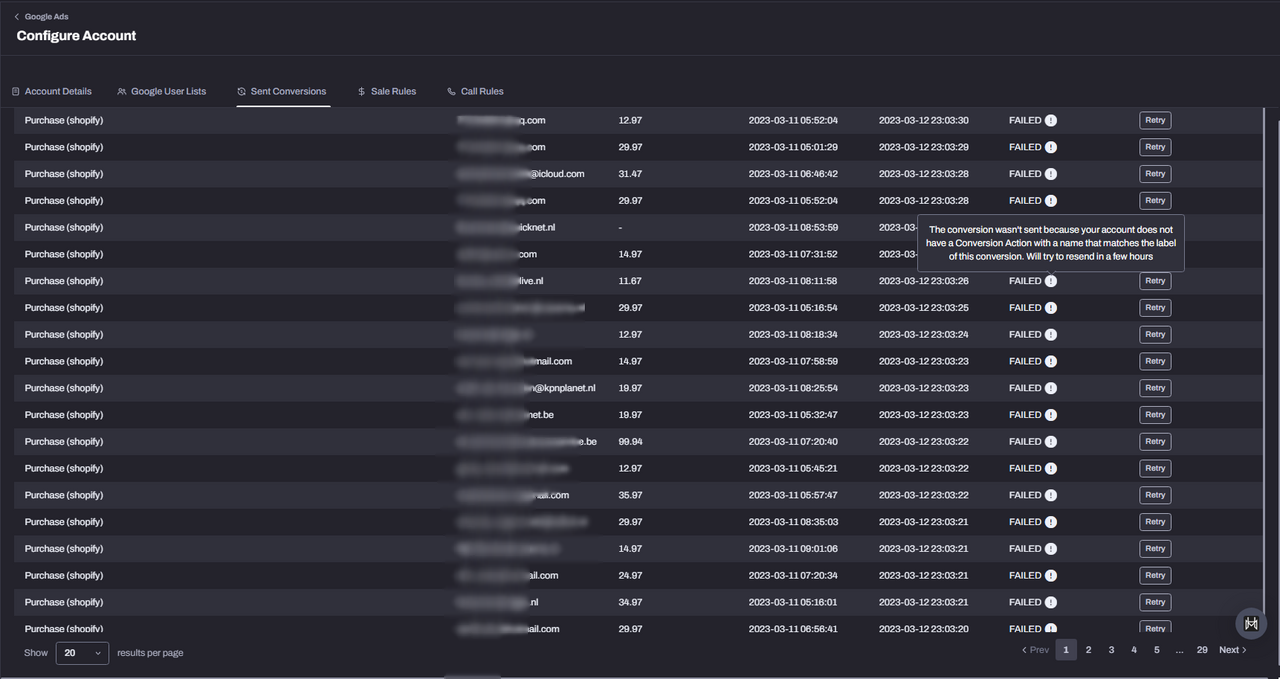Retry the failed conversion for kpnplanet.nl email
Screen dimensions: 1280x679
[x=1155, y=388]
